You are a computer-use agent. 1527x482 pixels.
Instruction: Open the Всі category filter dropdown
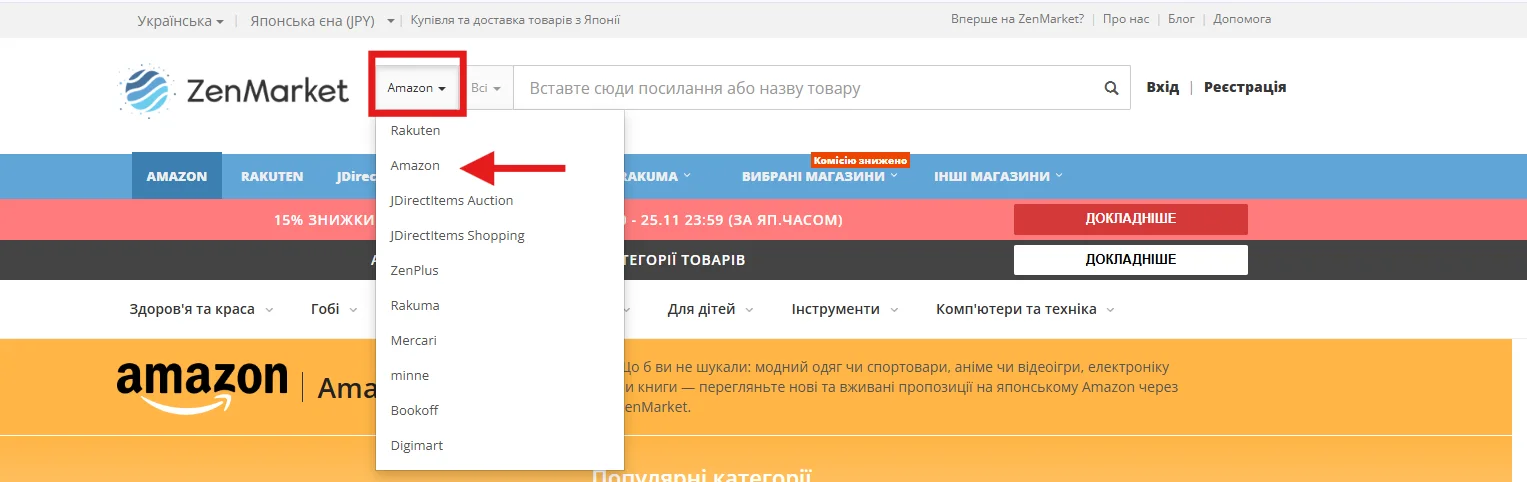click(x=486, y=88)
